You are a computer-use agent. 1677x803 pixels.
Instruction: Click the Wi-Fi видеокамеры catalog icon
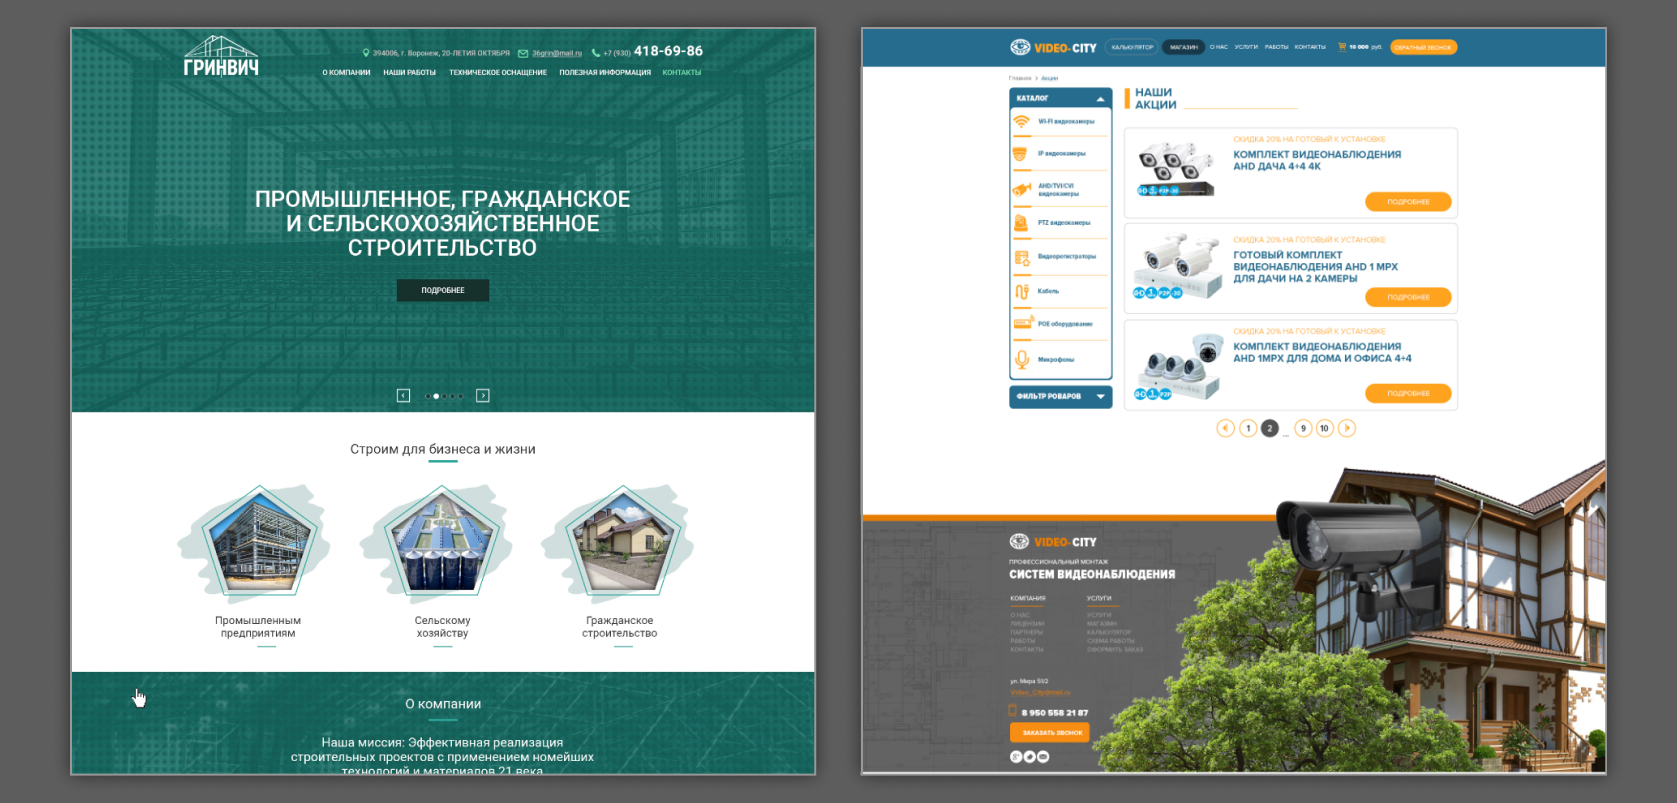(x=1021, y=122)
